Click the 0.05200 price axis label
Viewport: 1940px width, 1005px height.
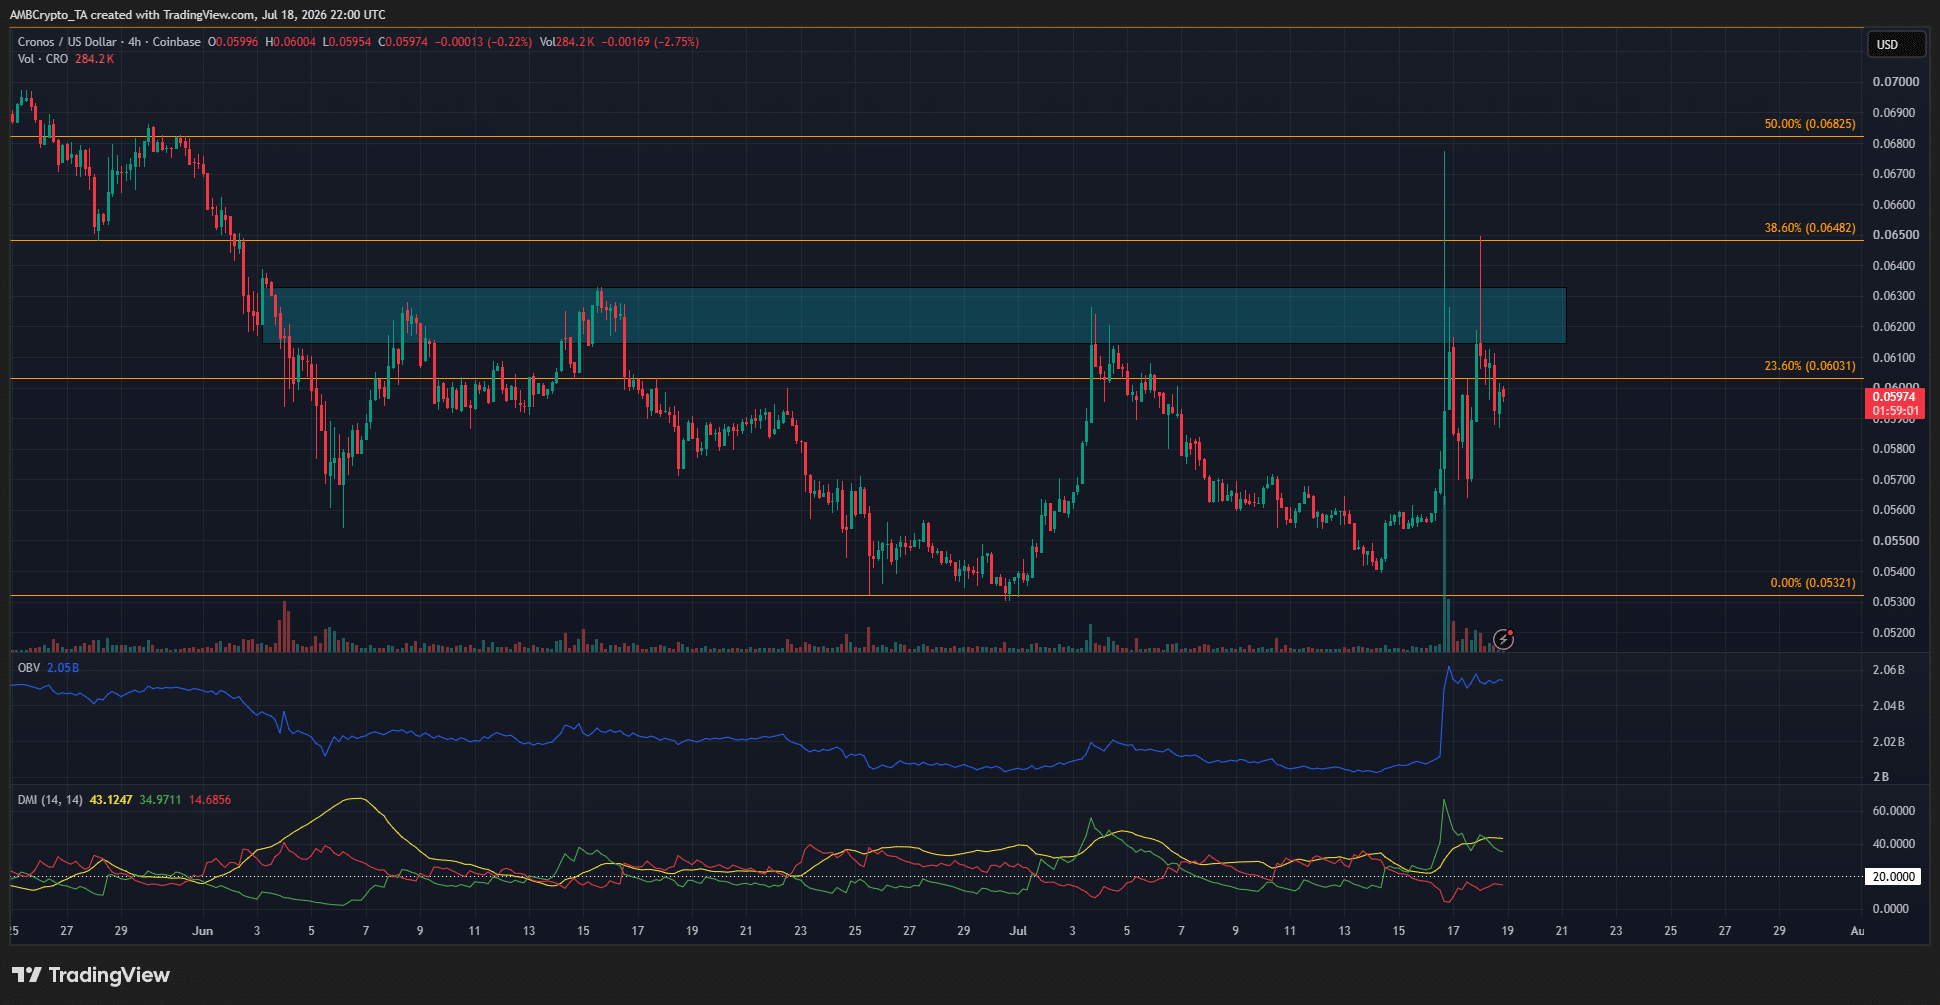click(1896, 633)
